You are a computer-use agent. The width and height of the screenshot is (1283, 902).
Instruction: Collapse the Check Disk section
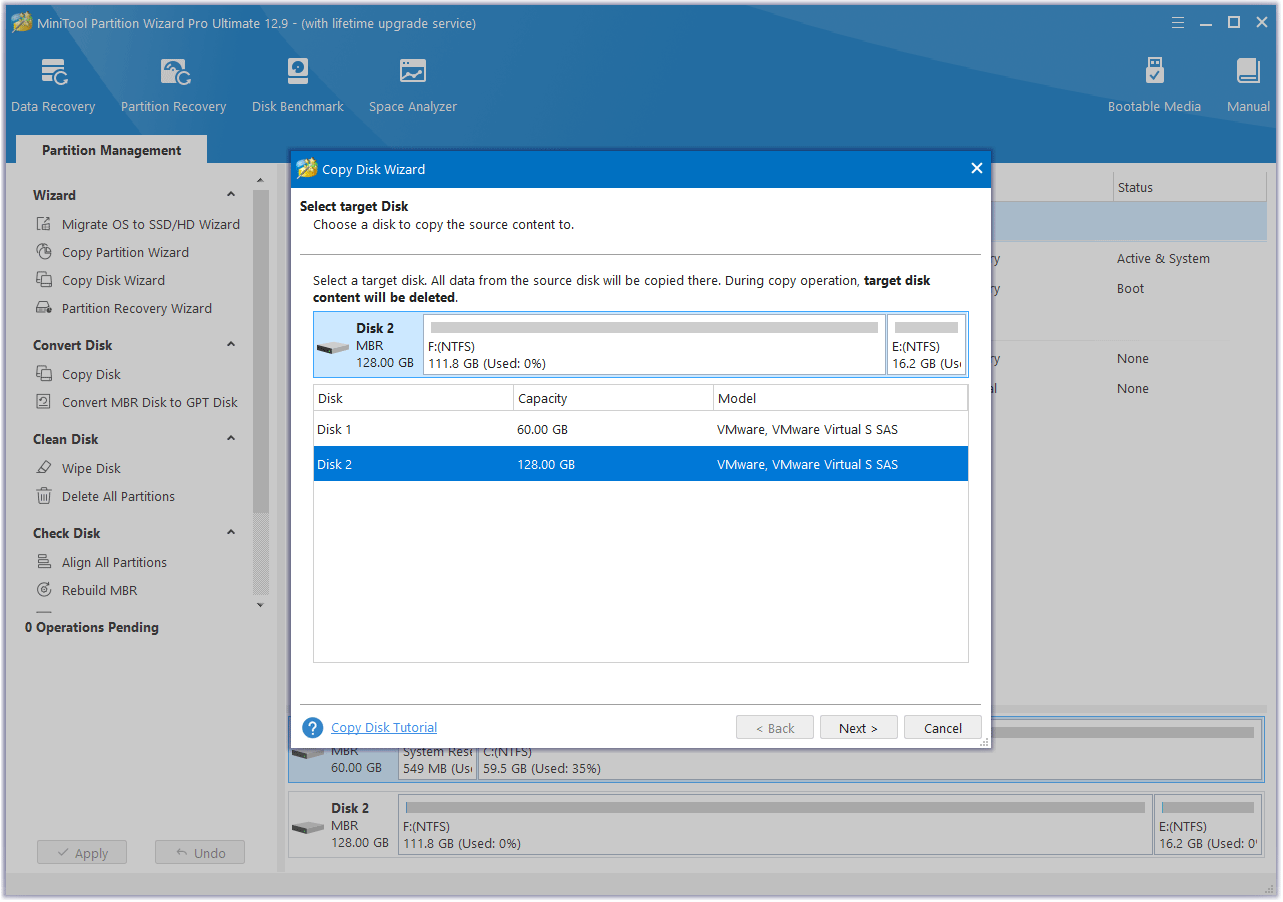[231, 533]
